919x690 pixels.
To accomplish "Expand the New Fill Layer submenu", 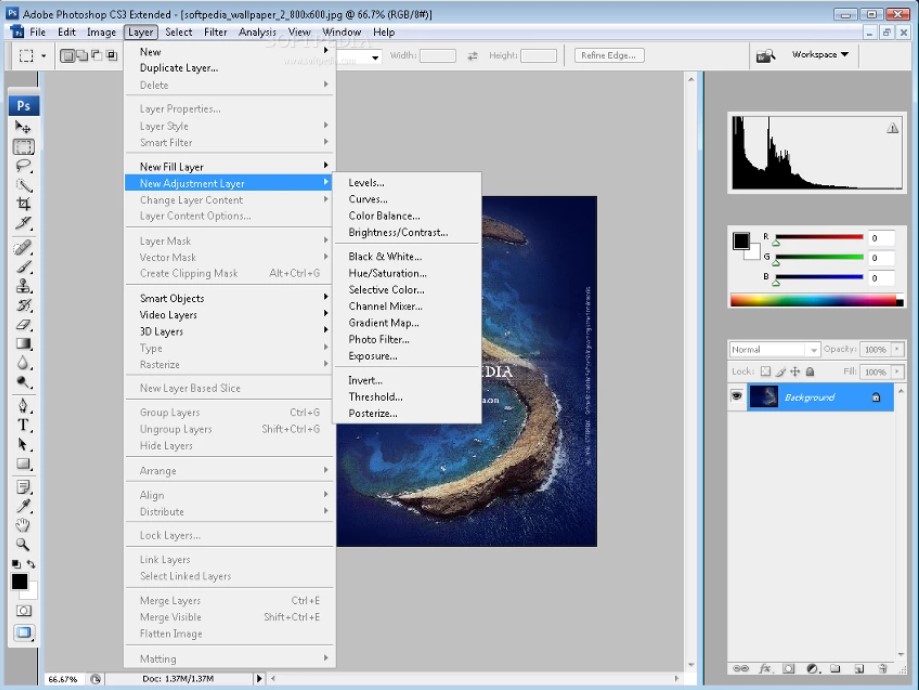I will click(170, 166).
